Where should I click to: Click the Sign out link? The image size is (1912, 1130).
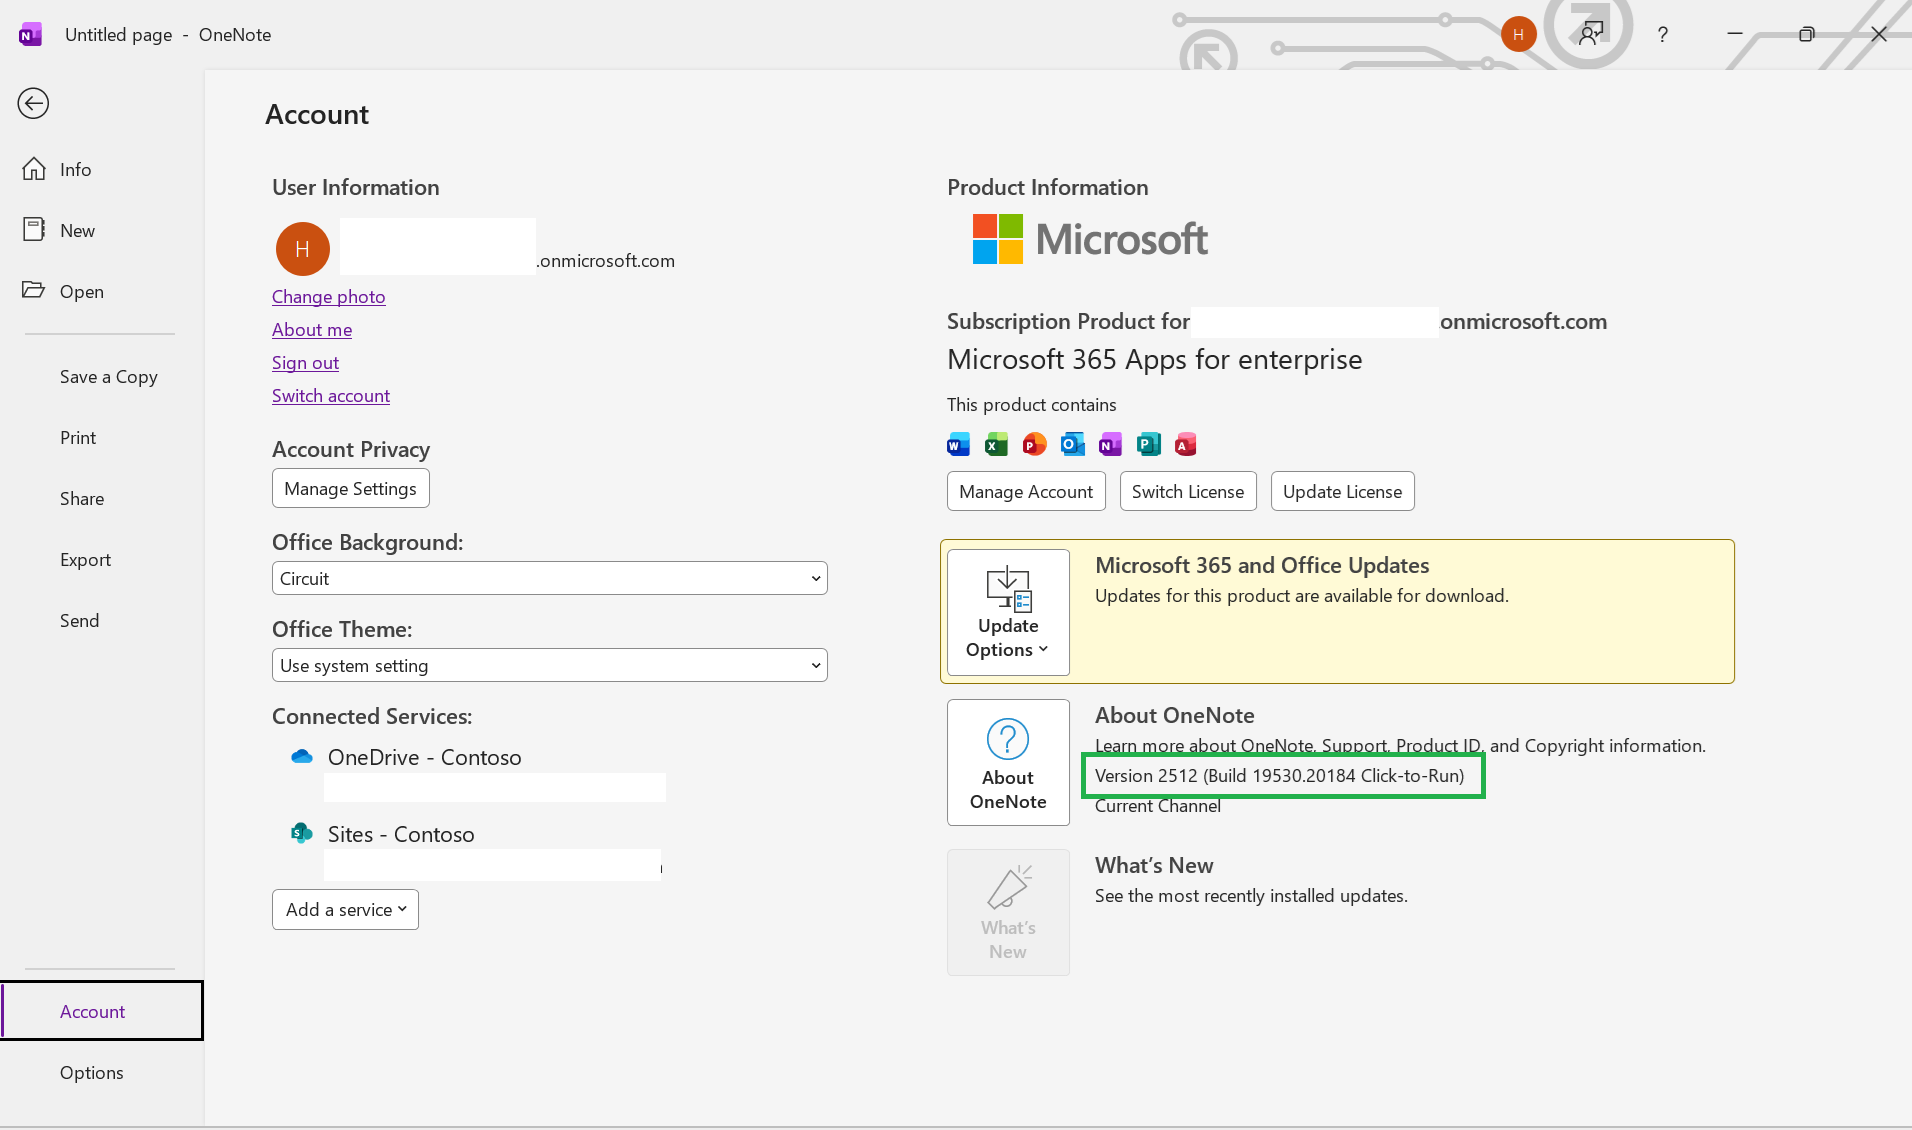(x=305, y=362)
